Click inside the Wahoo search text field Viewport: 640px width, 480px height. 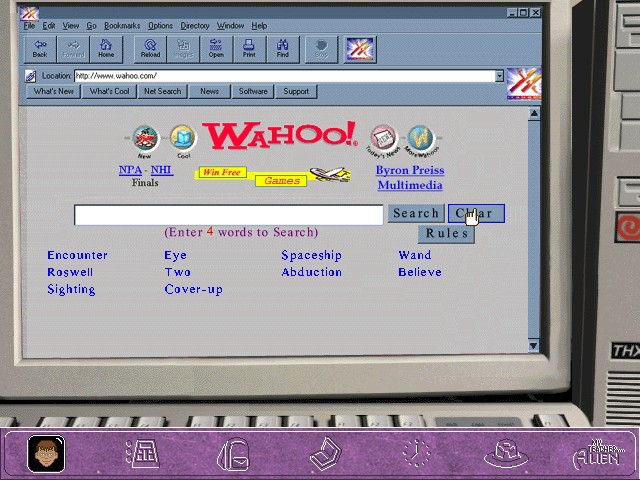pos(229,215)
